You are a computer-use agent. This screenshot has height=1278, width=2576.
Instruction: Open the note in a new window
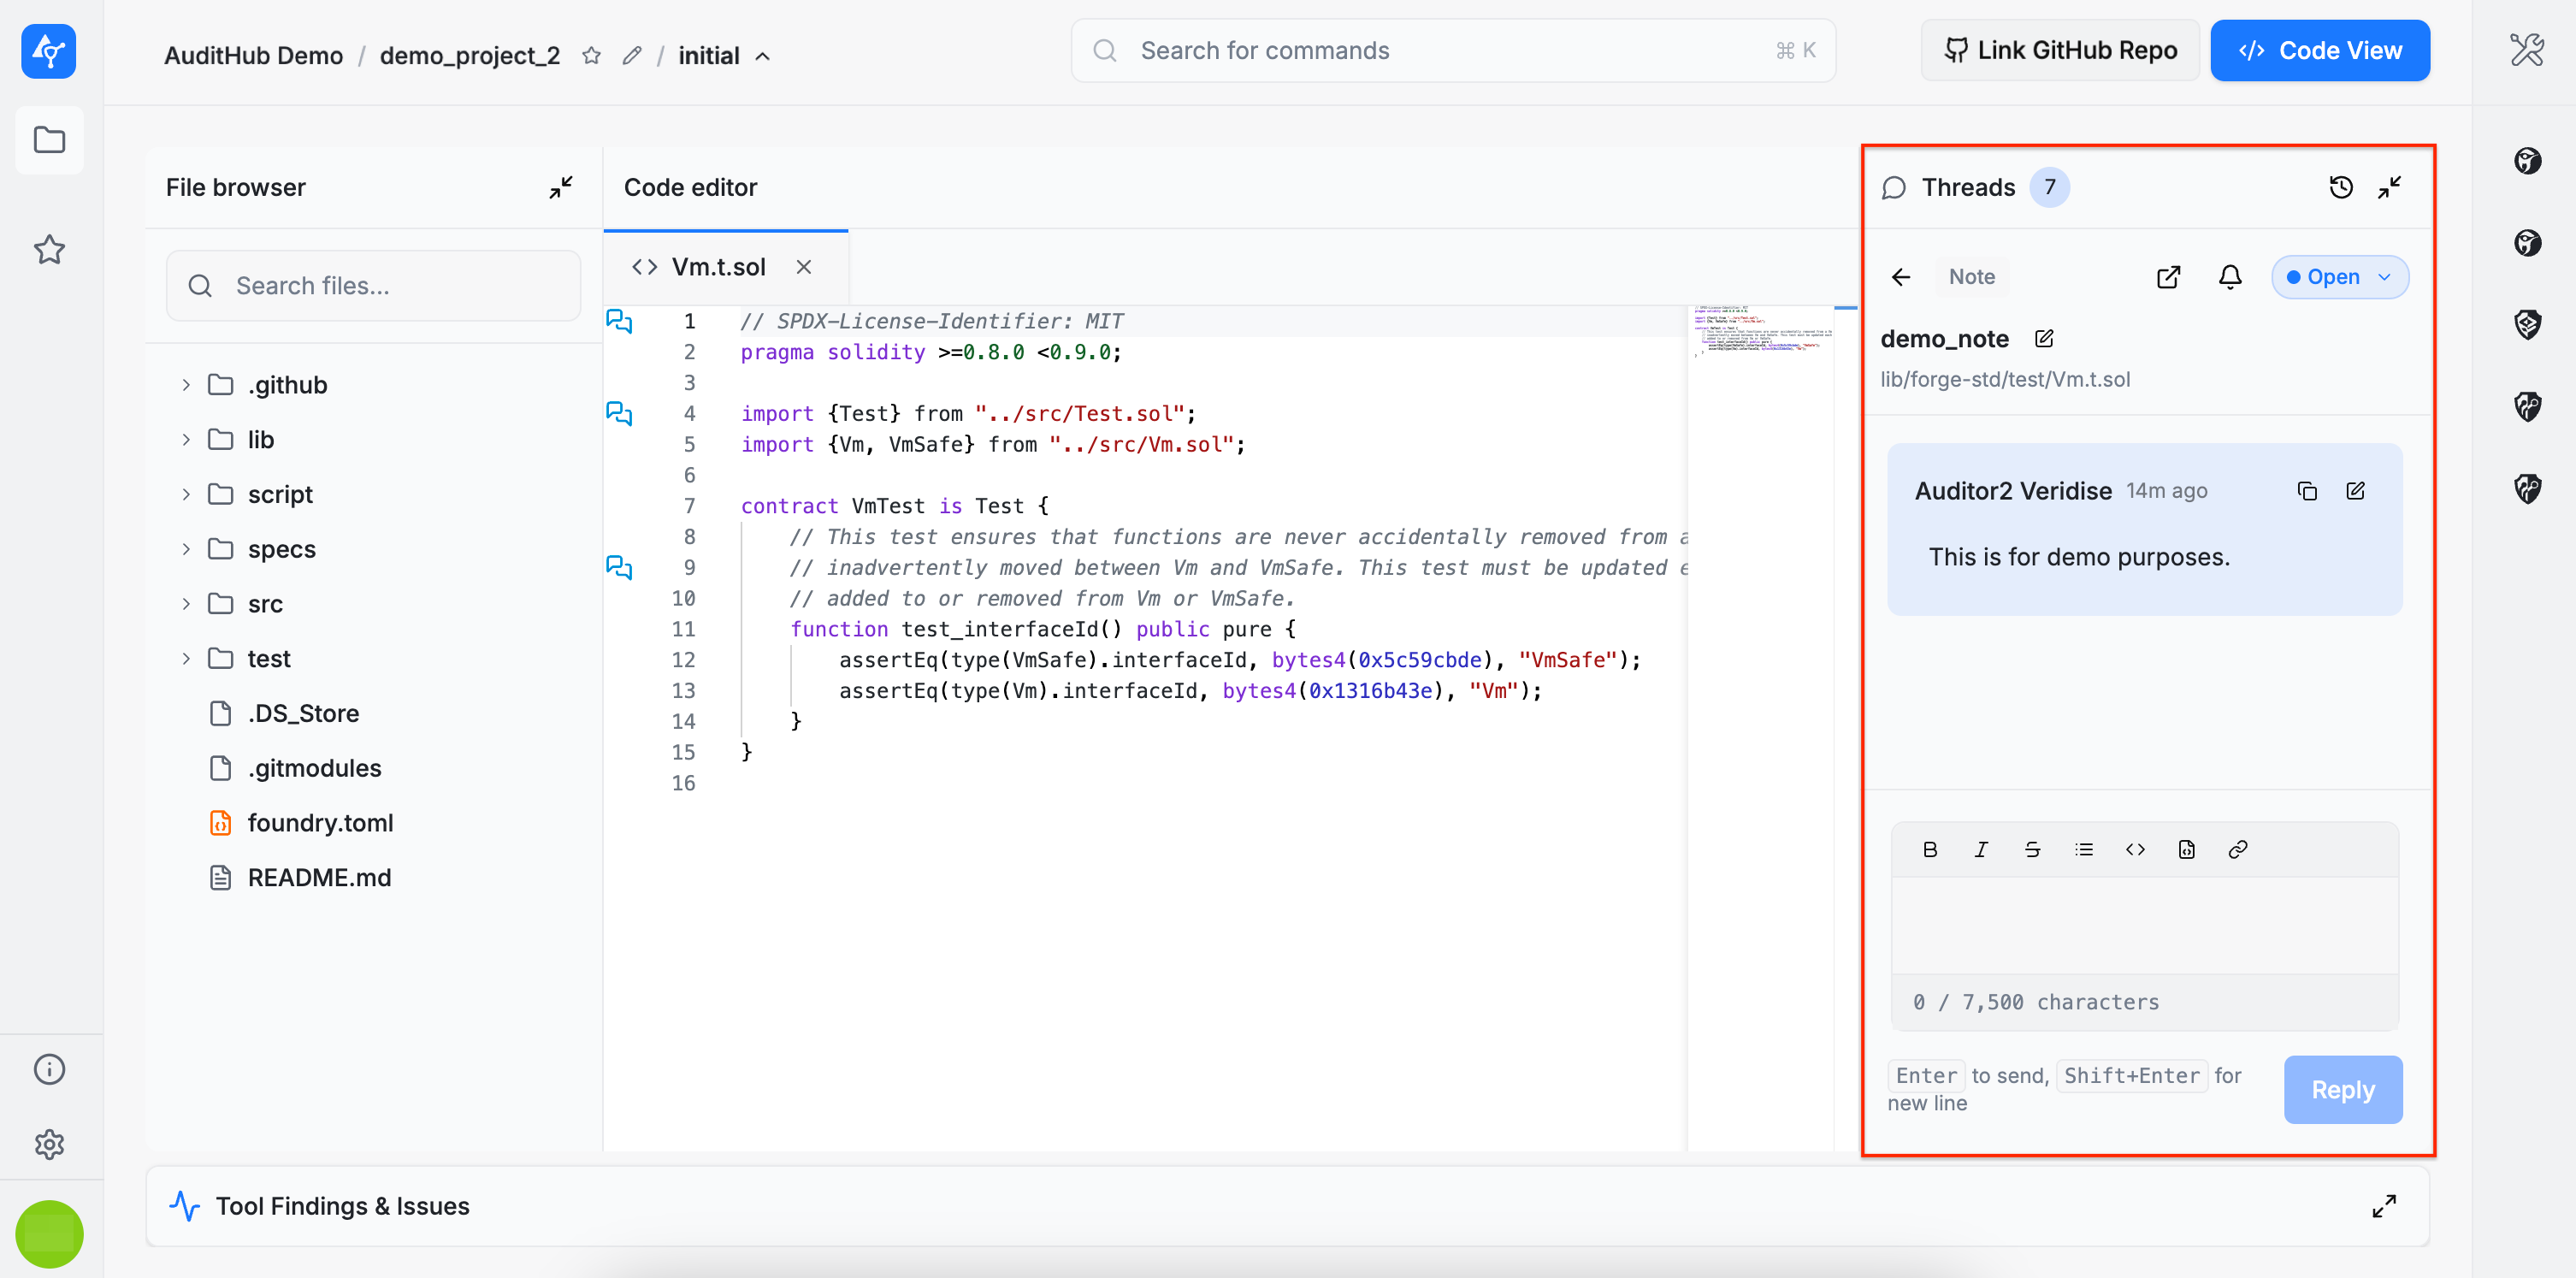[2168, 277]
